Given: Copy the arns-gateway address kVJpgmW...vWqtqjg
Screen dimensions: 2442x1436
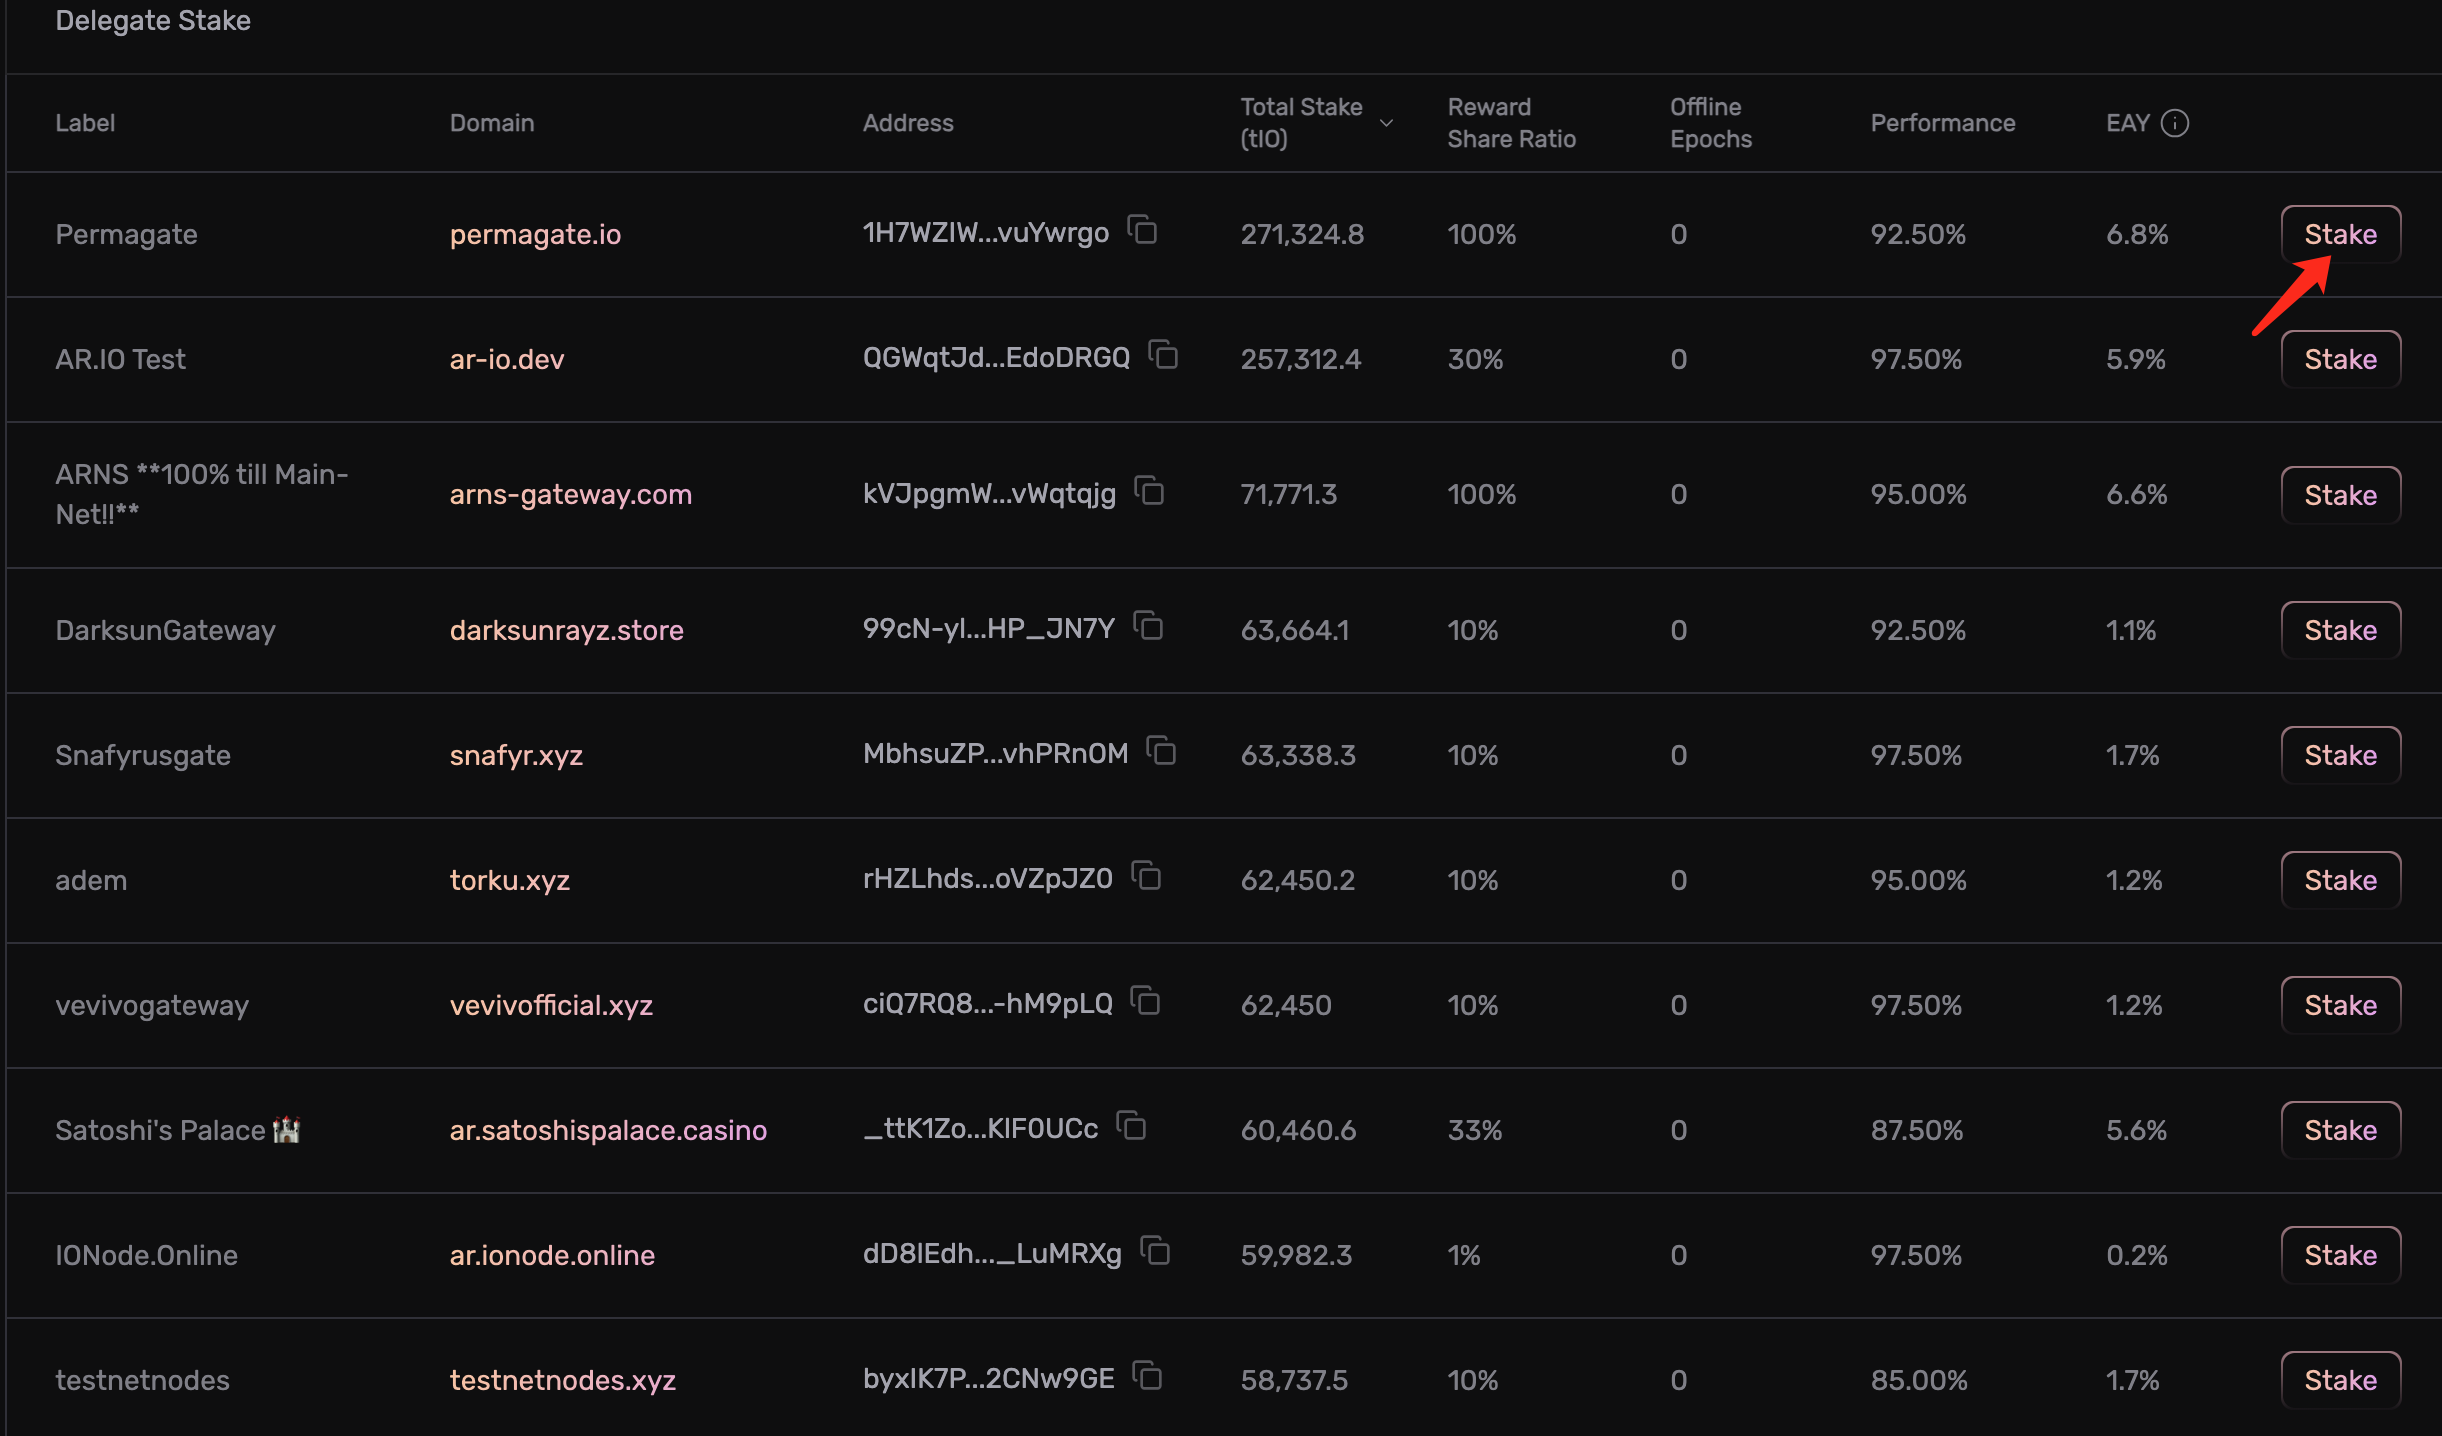Looking at the screenshot, I should 1149,491.
